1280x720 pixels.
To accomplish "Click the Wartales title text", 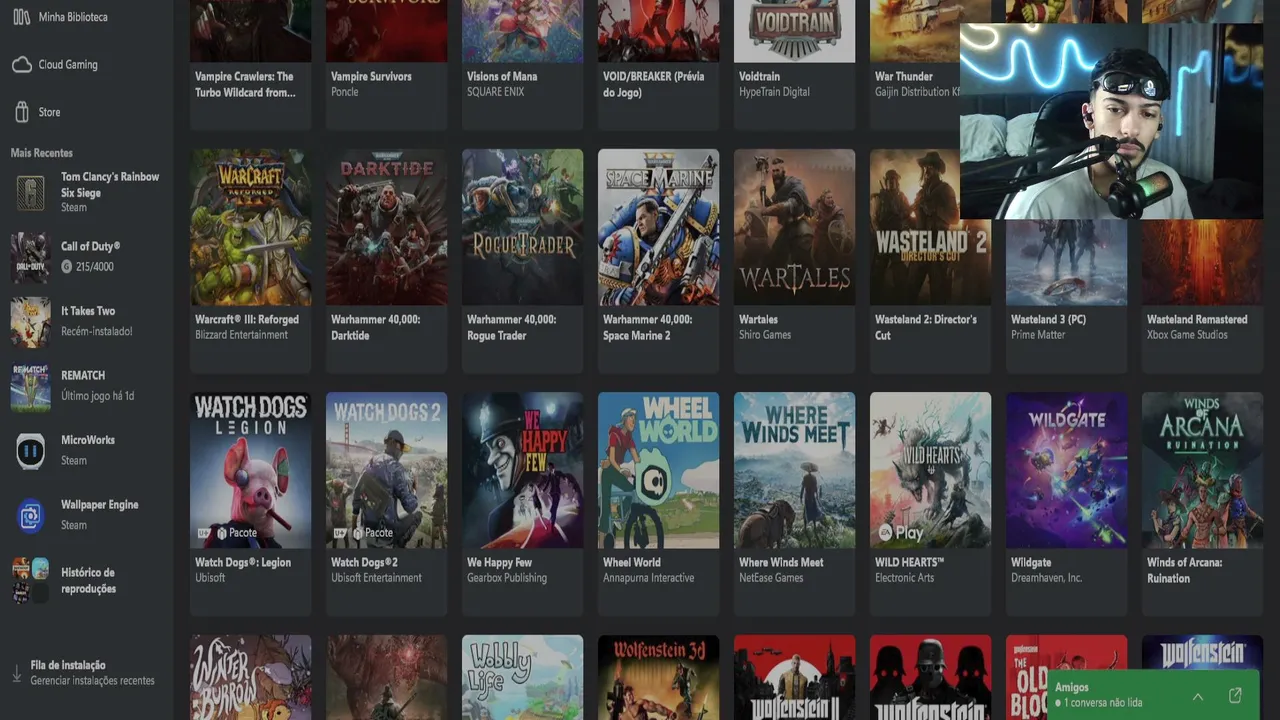I will point(758,319).
